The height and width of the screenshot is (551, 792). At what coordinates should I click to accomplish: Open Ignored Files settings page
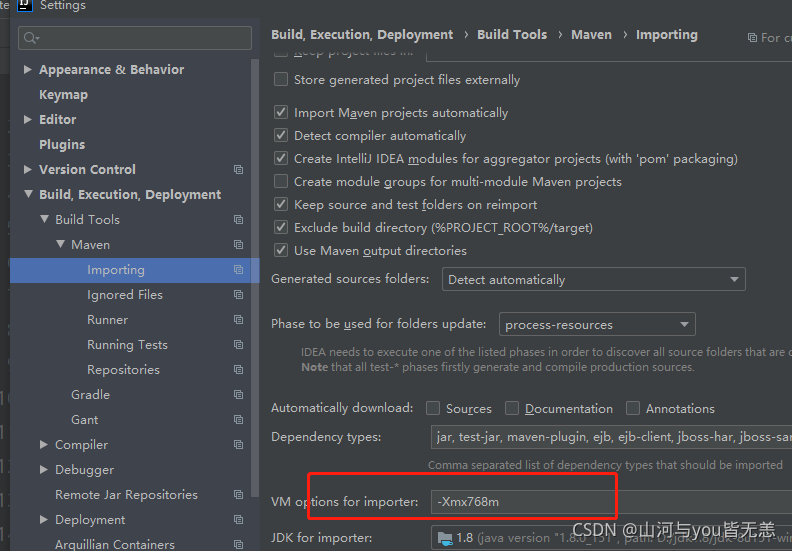coord(125,294)
